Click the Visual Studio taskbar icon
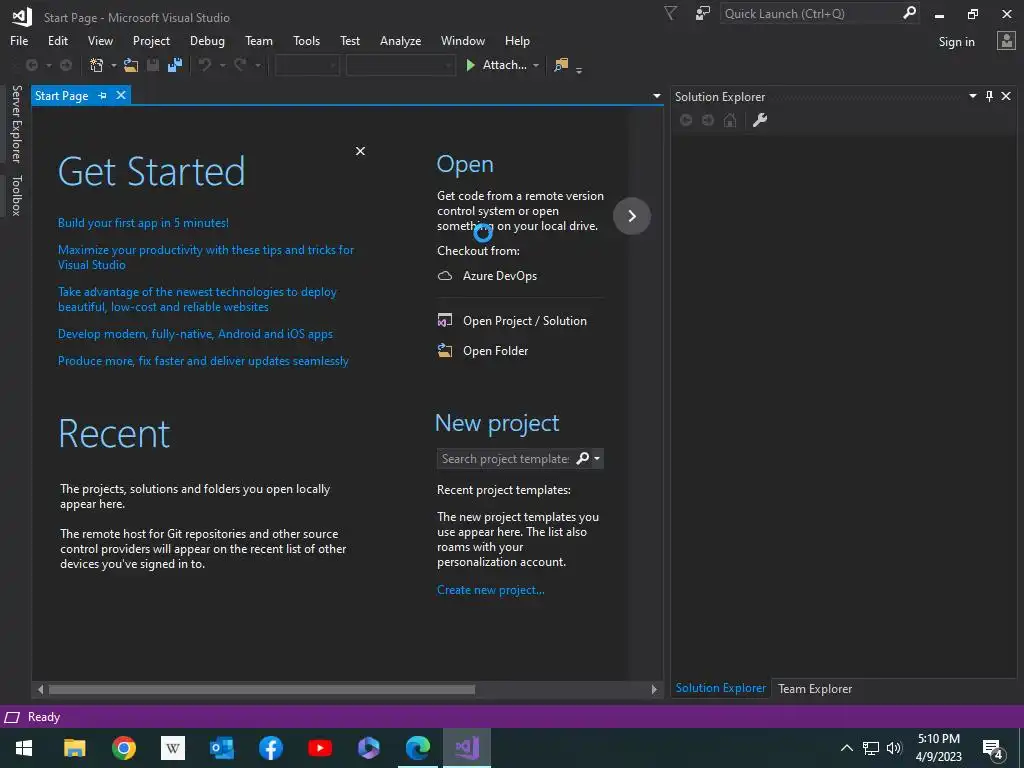Image resolution: width=1024 pixels, height=768 pixels. (x=467, y=748)
